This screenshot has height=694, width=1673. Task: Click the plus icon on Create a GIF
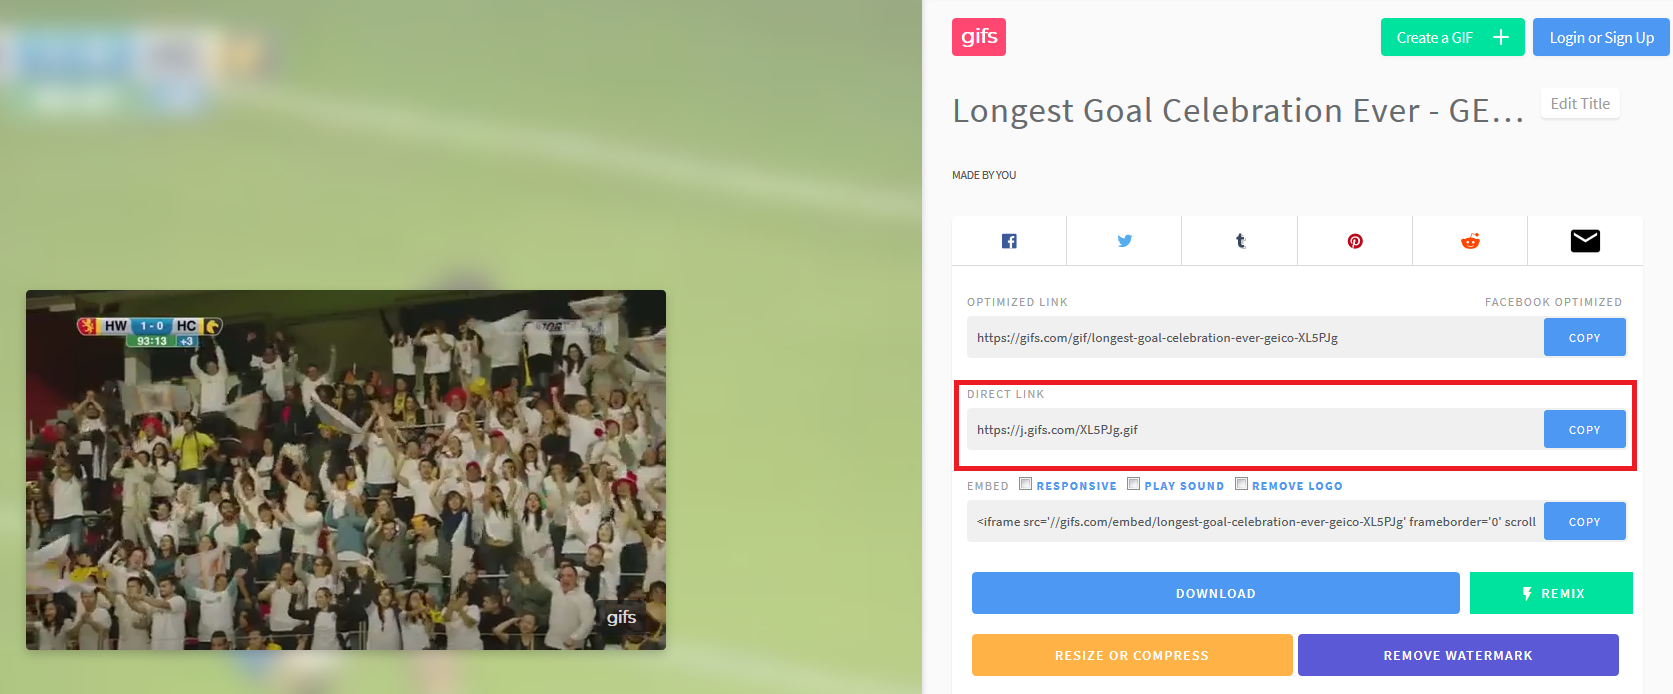[x=1501, y=37]
